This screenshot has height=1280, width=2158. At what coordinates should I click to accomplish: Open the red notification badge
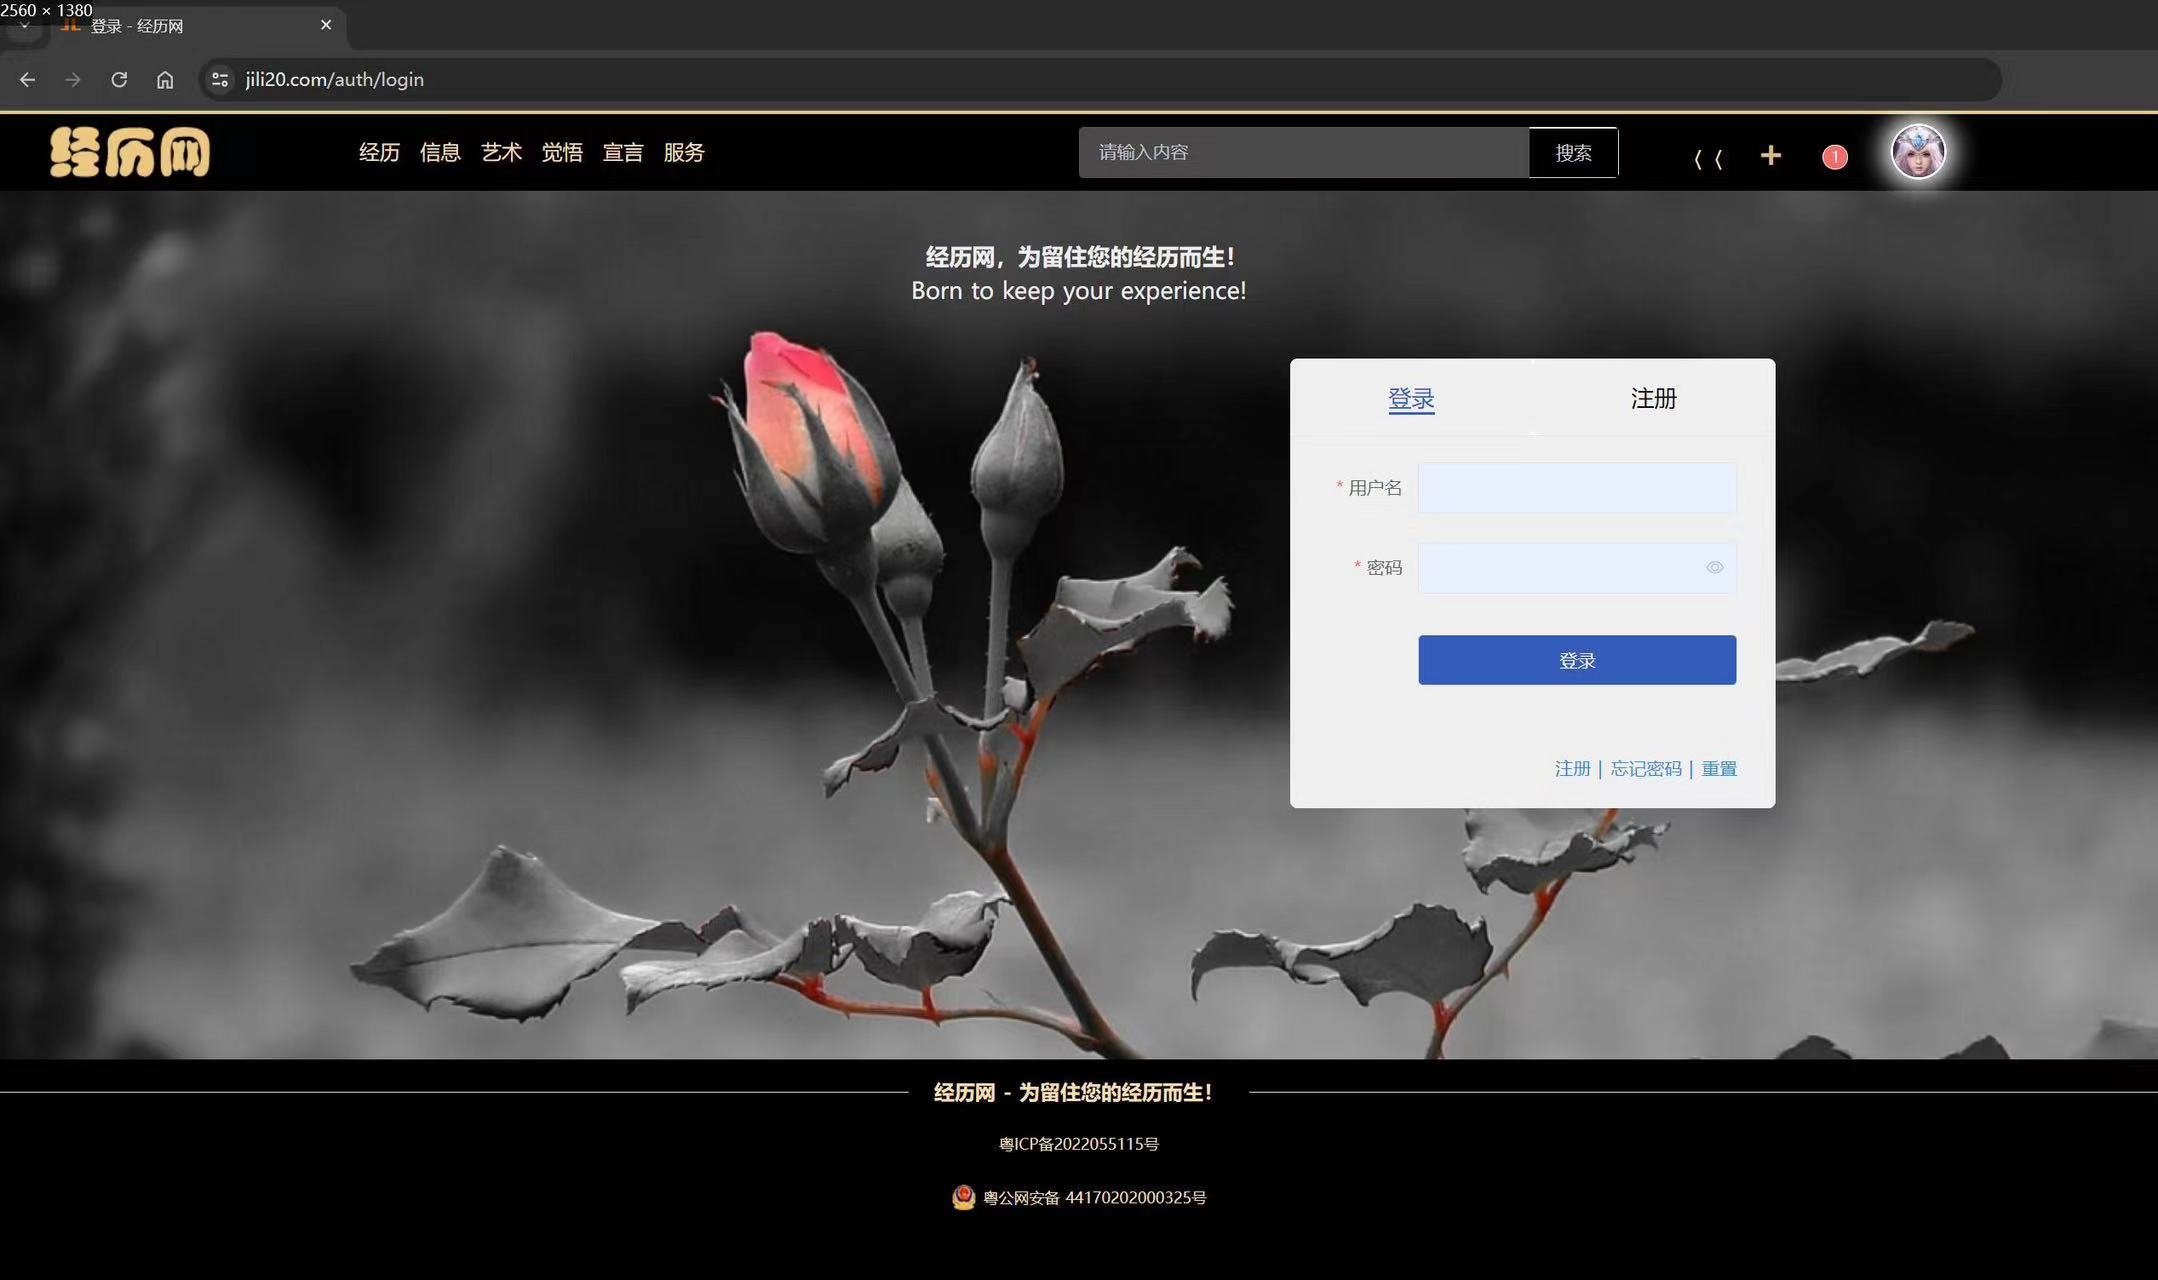point(1835,157)
